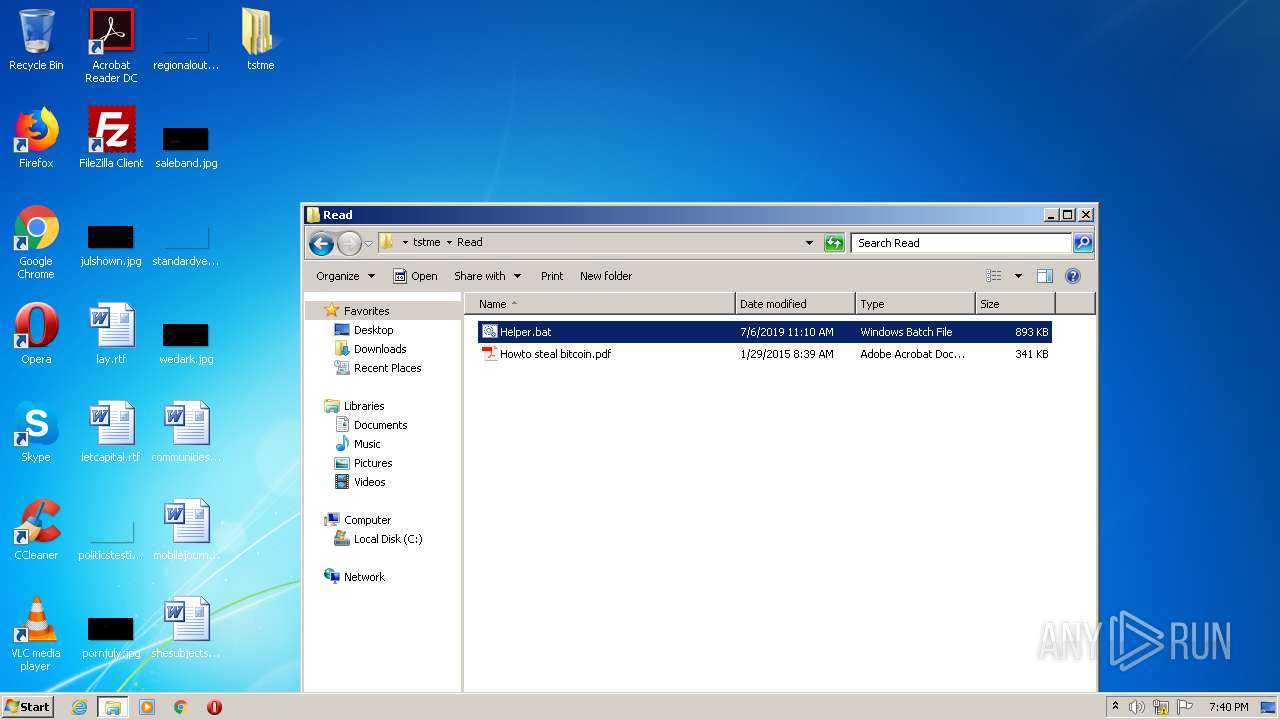
Task: Click the refresh button next to the address bar
Action: tap(834, 243)
